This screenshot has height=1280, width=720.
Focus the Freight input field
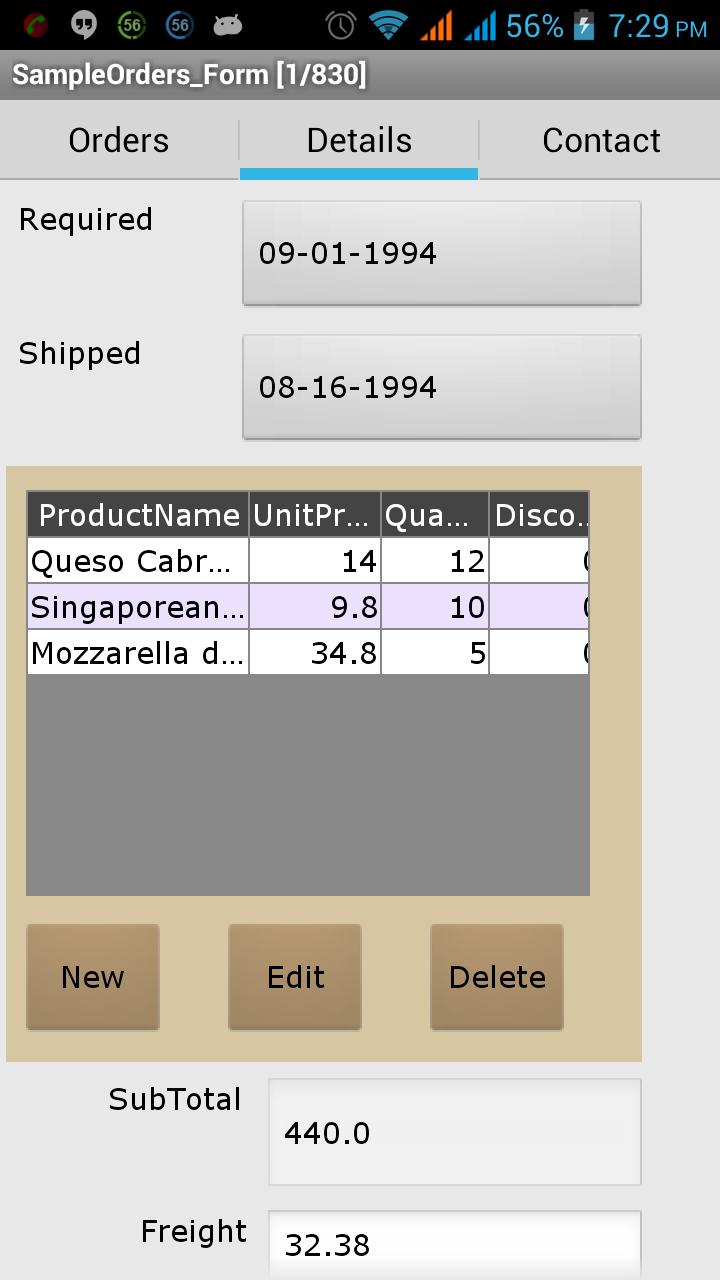coord(454,1245)
